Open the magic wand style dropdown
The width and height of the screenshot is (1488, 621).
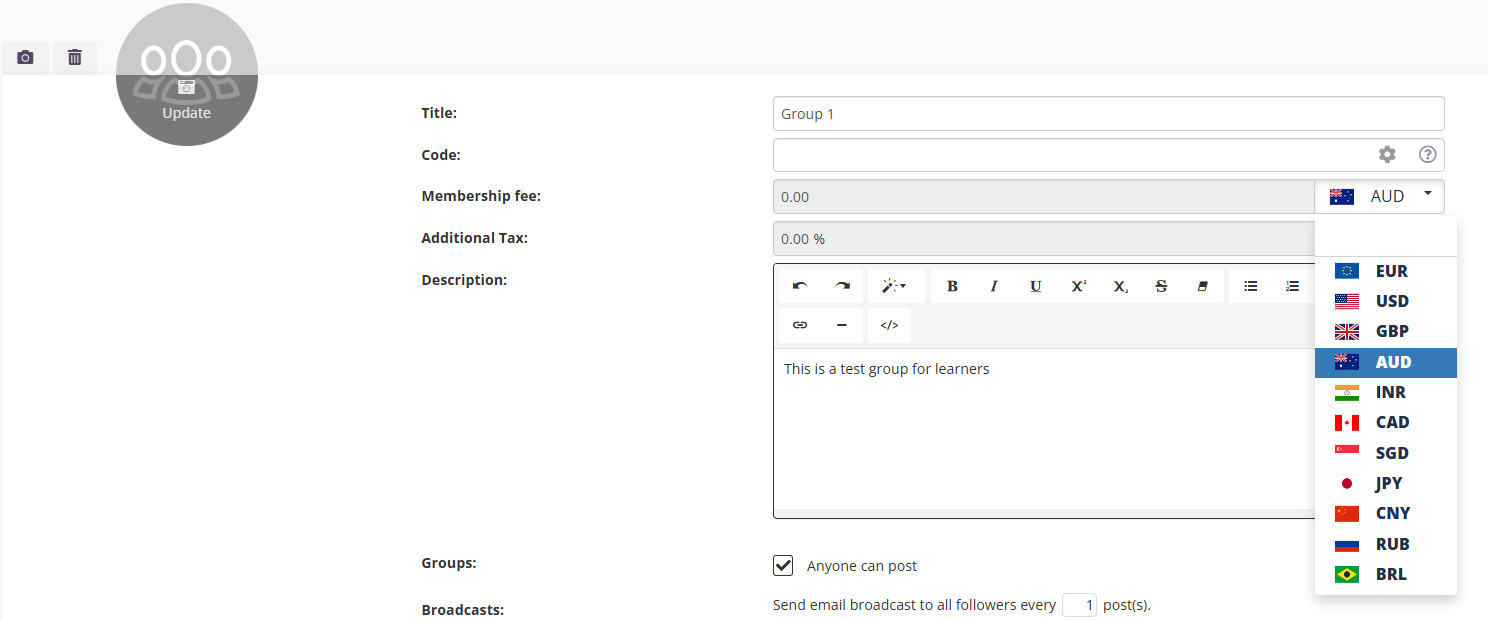coord(893,286)
